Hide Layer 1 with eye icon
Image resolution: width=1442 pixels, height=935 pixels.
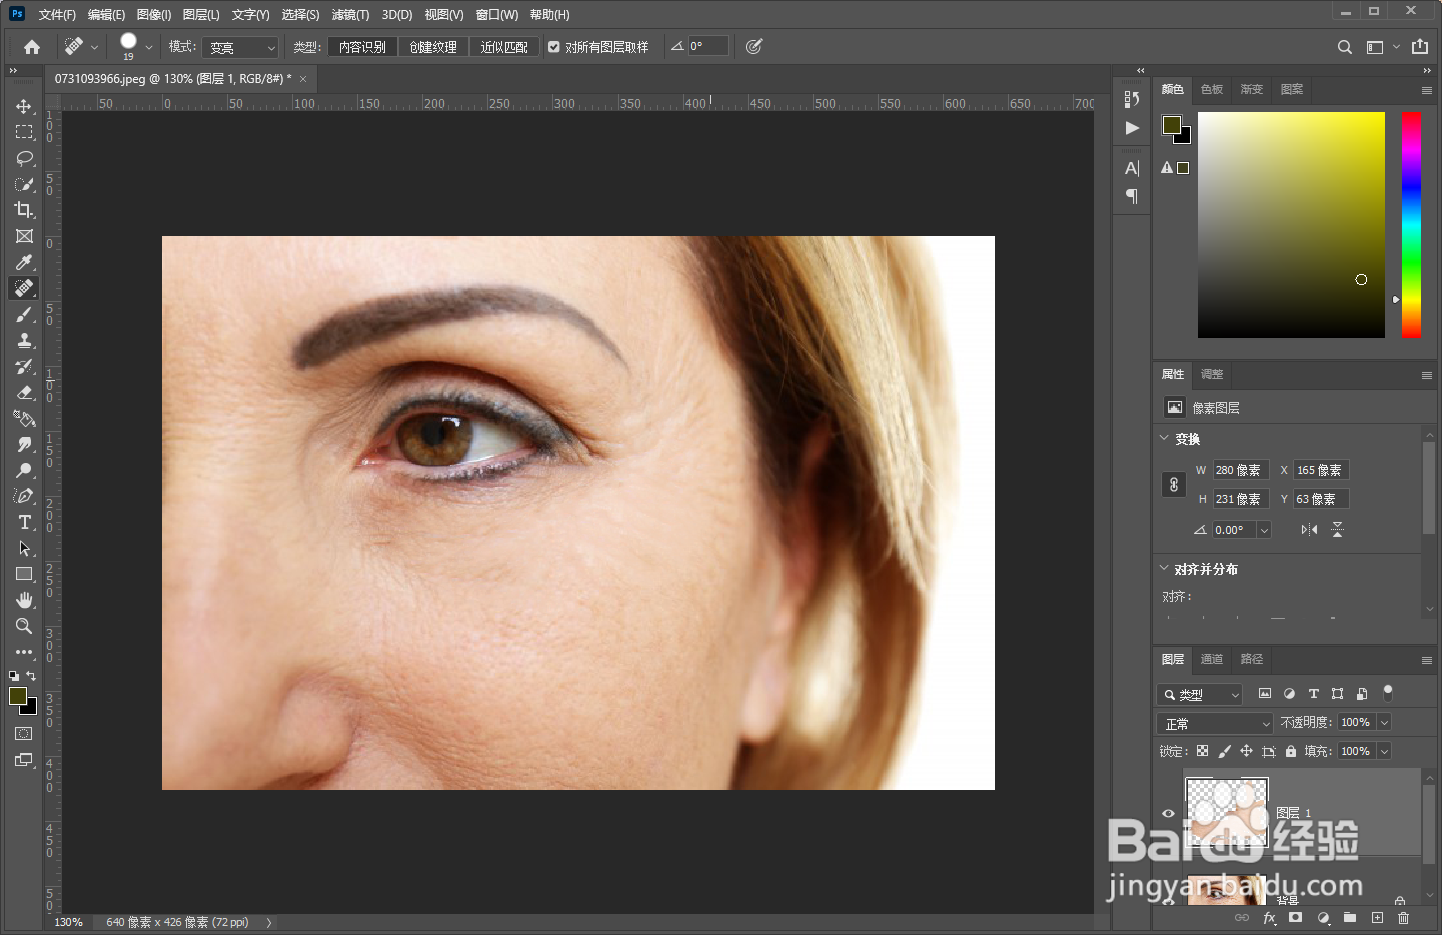(x=1168, y=813)
